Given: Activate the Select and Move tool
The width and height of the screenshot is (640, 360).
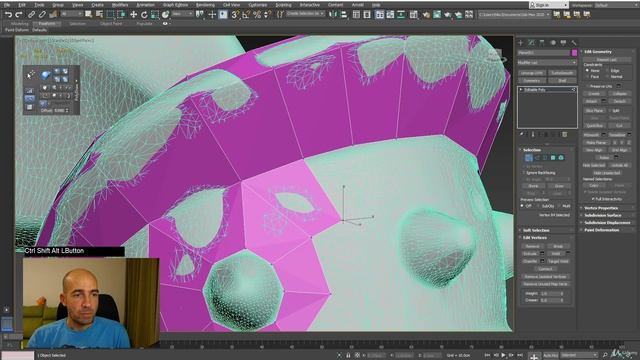Looking at the screenshot, I should pyautogui.click(x=133, y=15).
